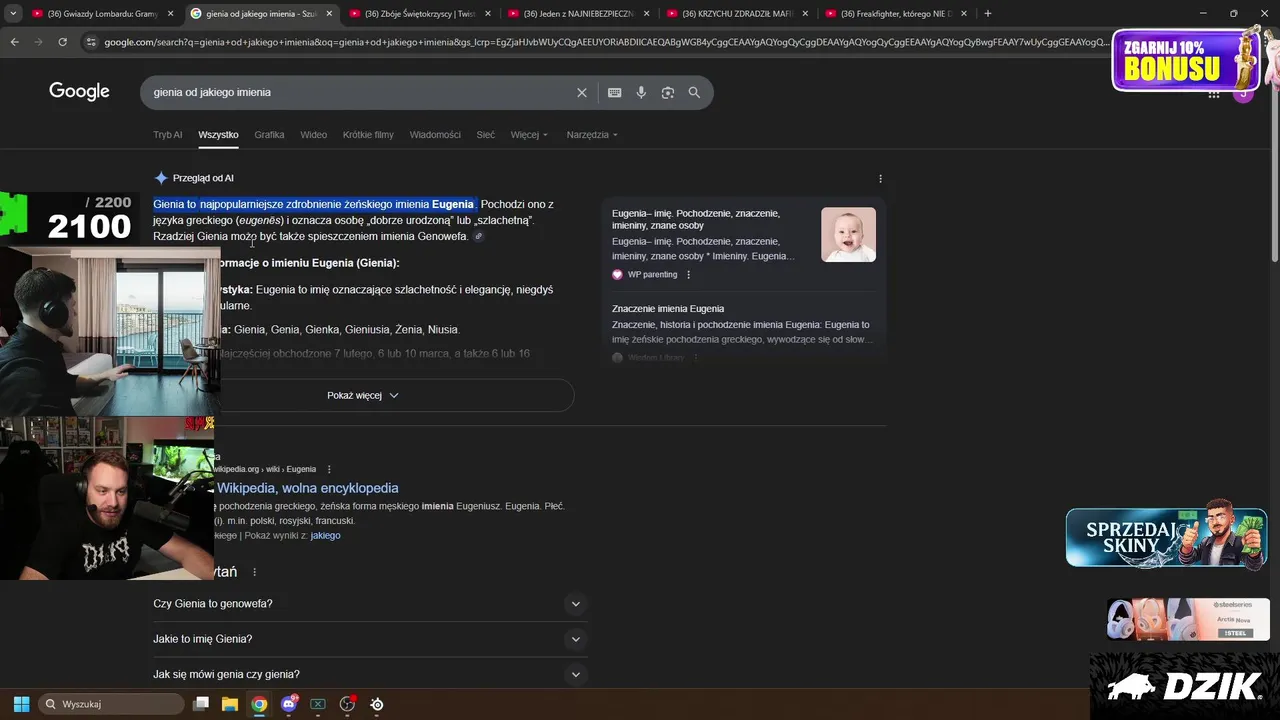Select the Wszystko results tab
The image size is (1280, 720).
pos(218,134)
